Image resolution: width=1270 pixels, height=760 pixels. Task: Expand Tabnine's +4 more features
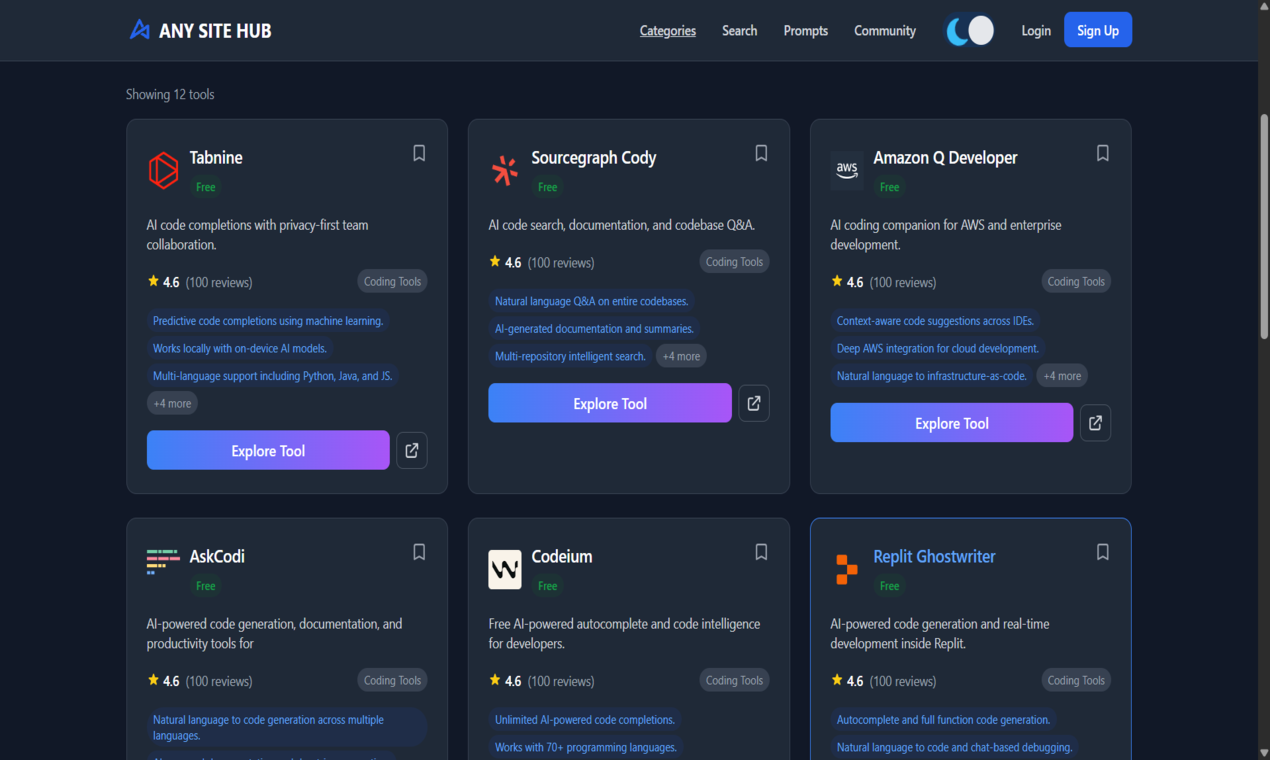(171, 403)
